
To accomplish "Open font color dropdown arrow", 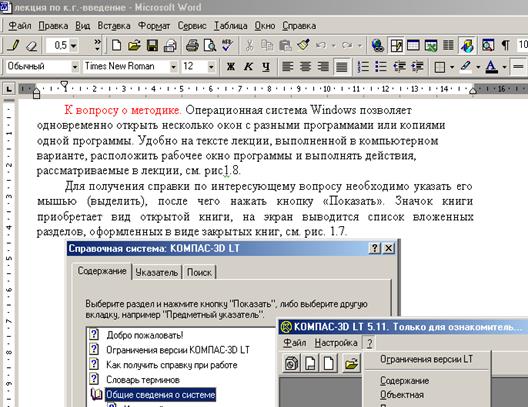I will [504, 67].
